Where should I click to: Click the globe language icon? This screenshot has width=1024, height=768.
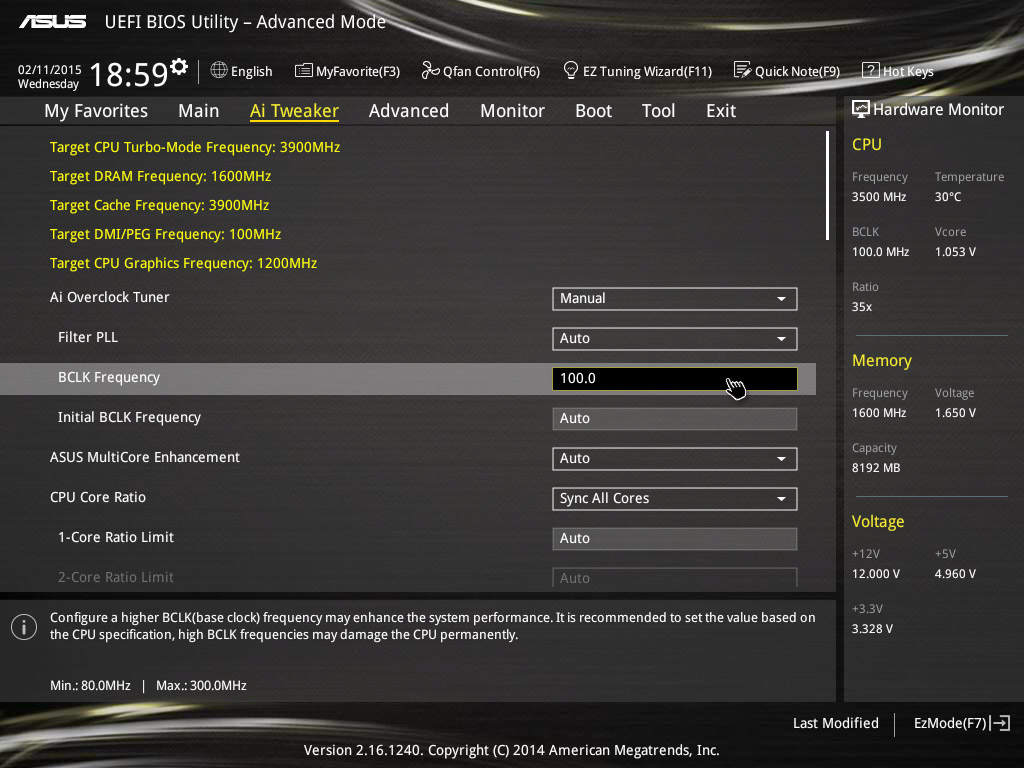pyautogui.click(x=219, y=71)
